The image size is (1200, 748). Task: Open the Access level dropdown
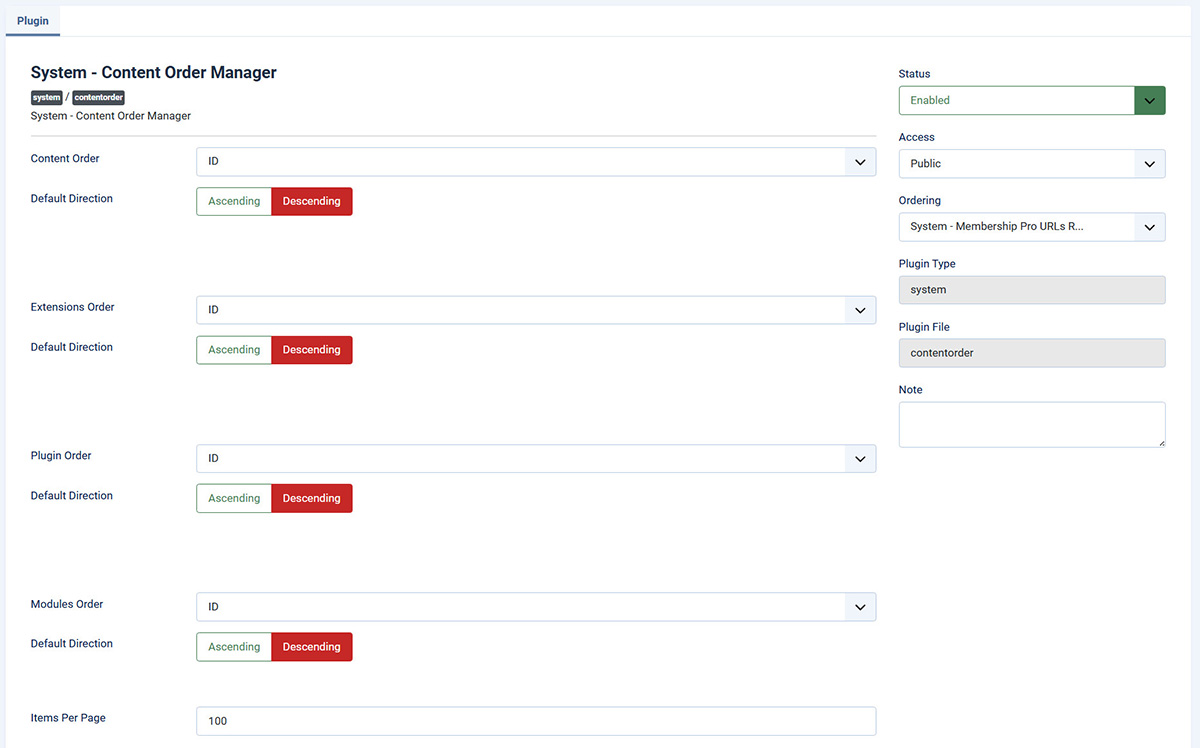1031,163
